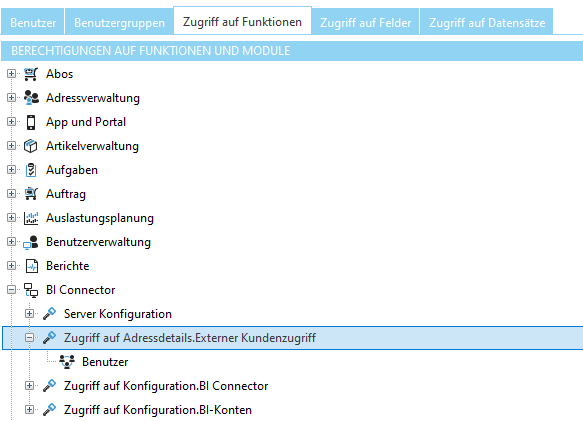Click the BI Connector network icon
Screen dimensions: 583x421
click(x=31, y=290)
